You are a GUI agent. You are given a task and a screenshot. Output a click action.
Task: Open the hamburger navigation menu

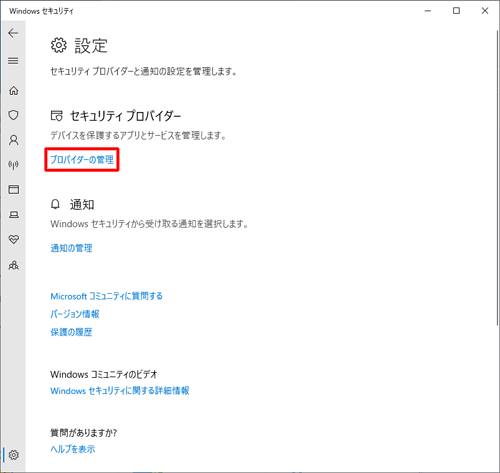click(13, 61)
